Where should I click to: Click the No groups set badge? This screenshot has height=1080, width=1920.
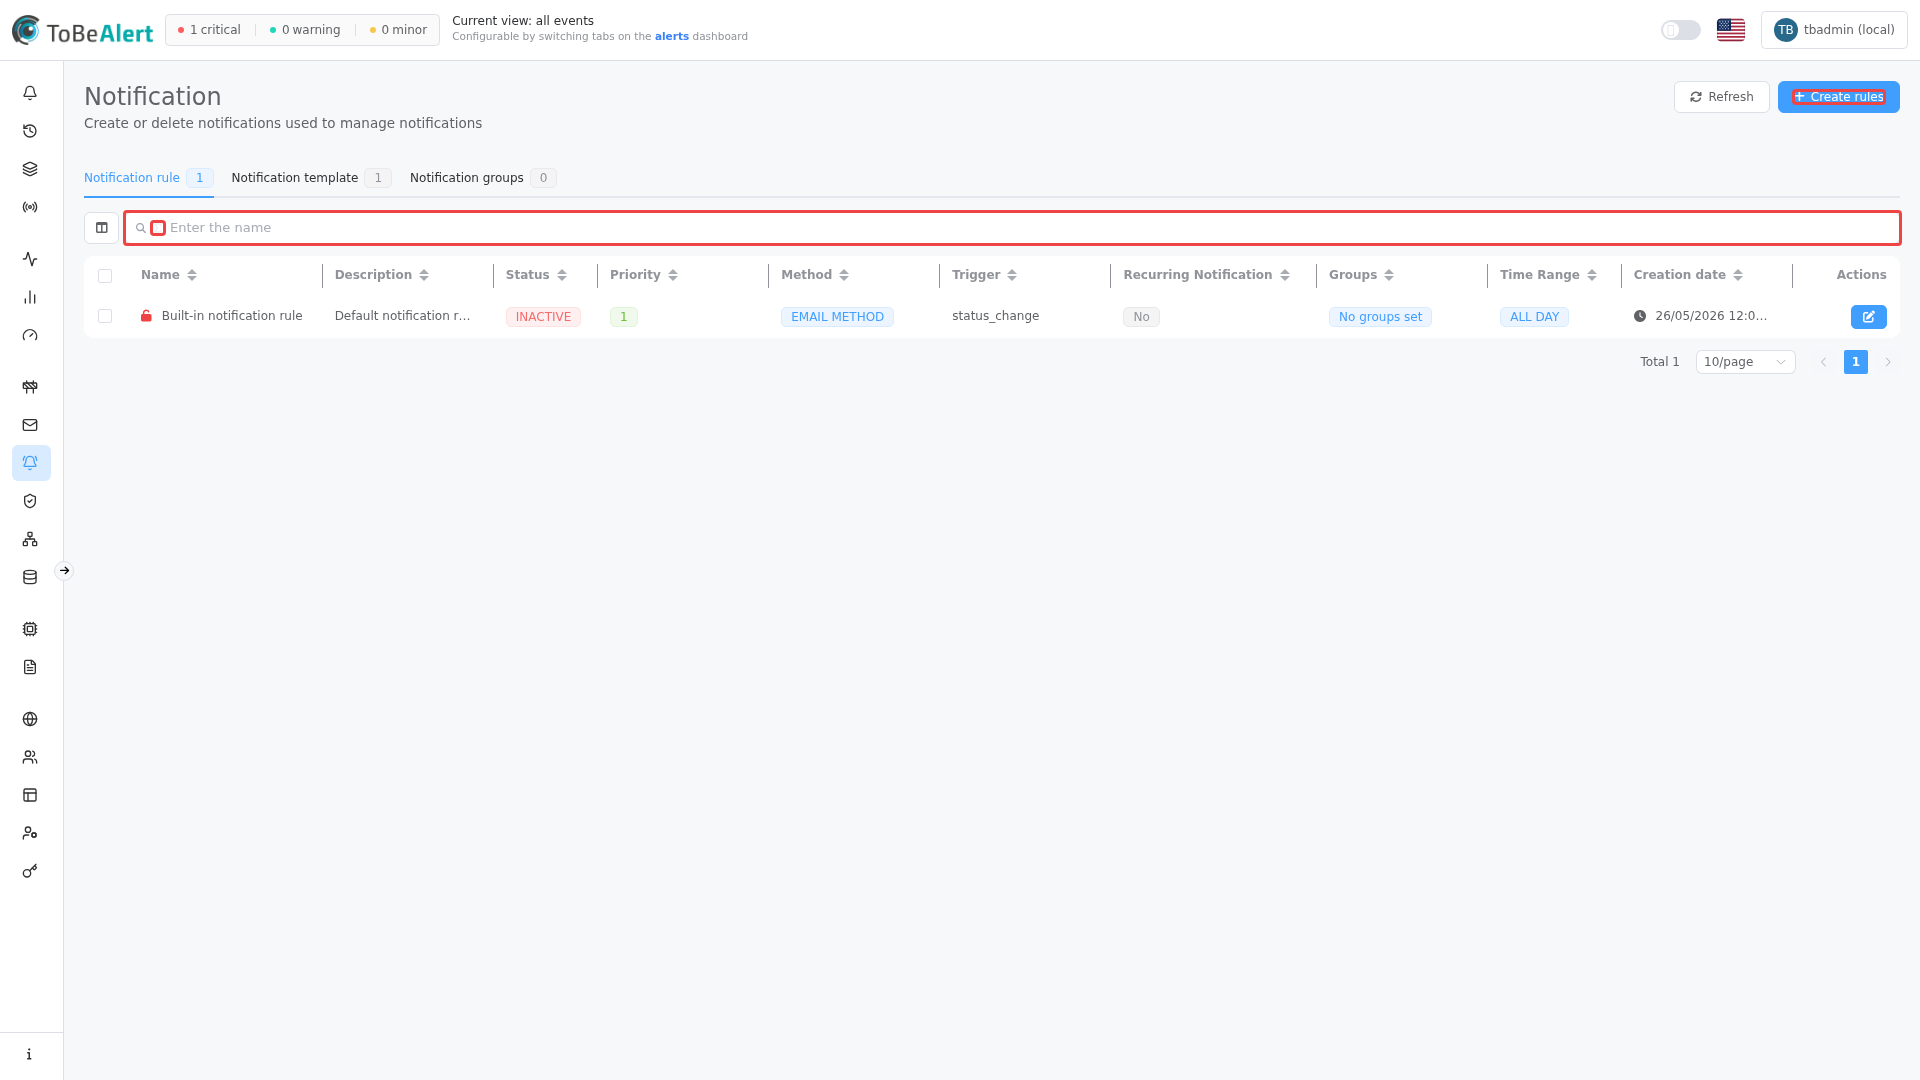click(1380, 317)
